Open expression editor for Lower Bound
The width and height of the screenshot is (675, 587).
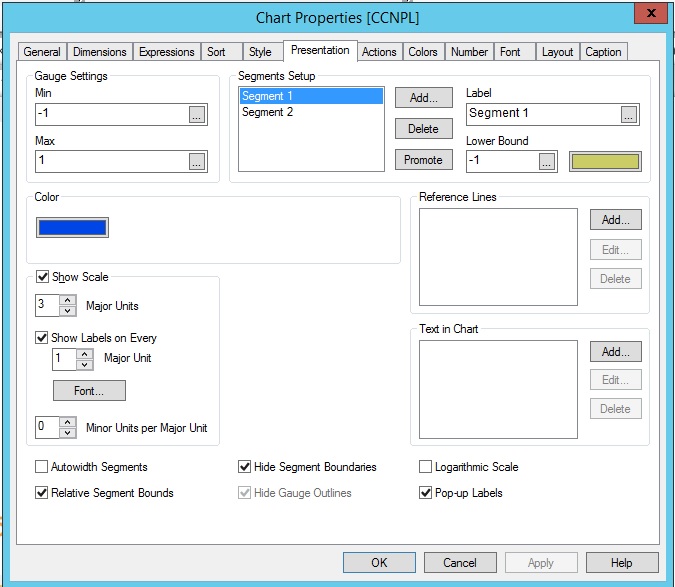click(546, 162)
